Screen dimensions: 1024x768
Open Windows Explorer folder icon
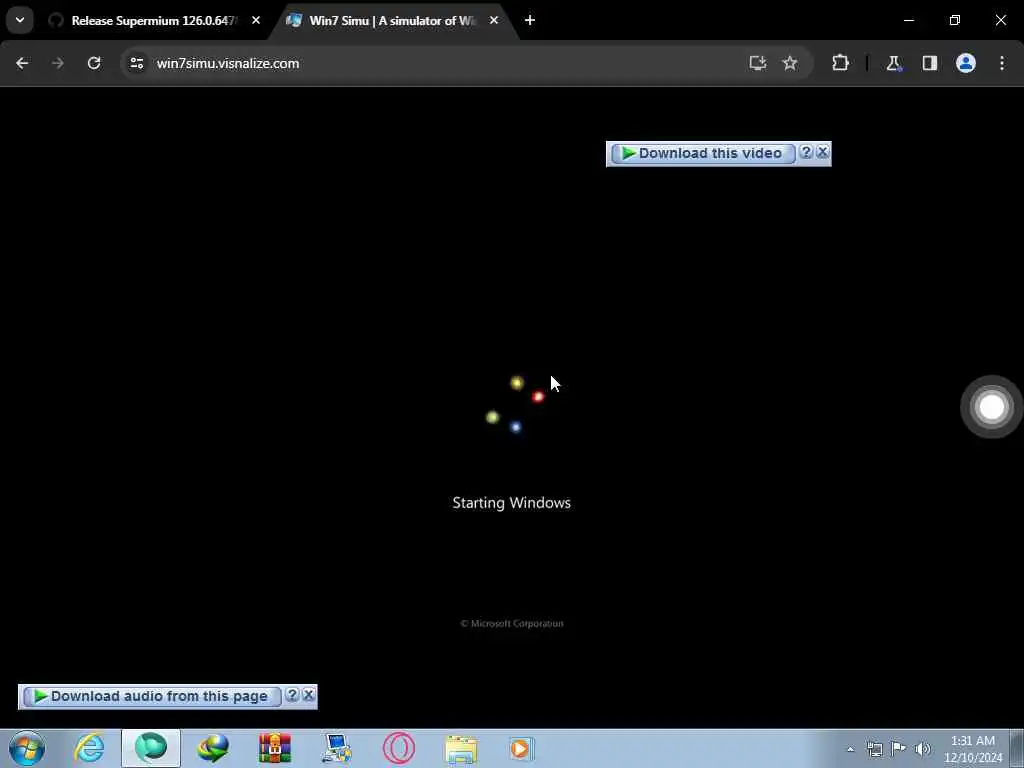click(x=461, y=748)
